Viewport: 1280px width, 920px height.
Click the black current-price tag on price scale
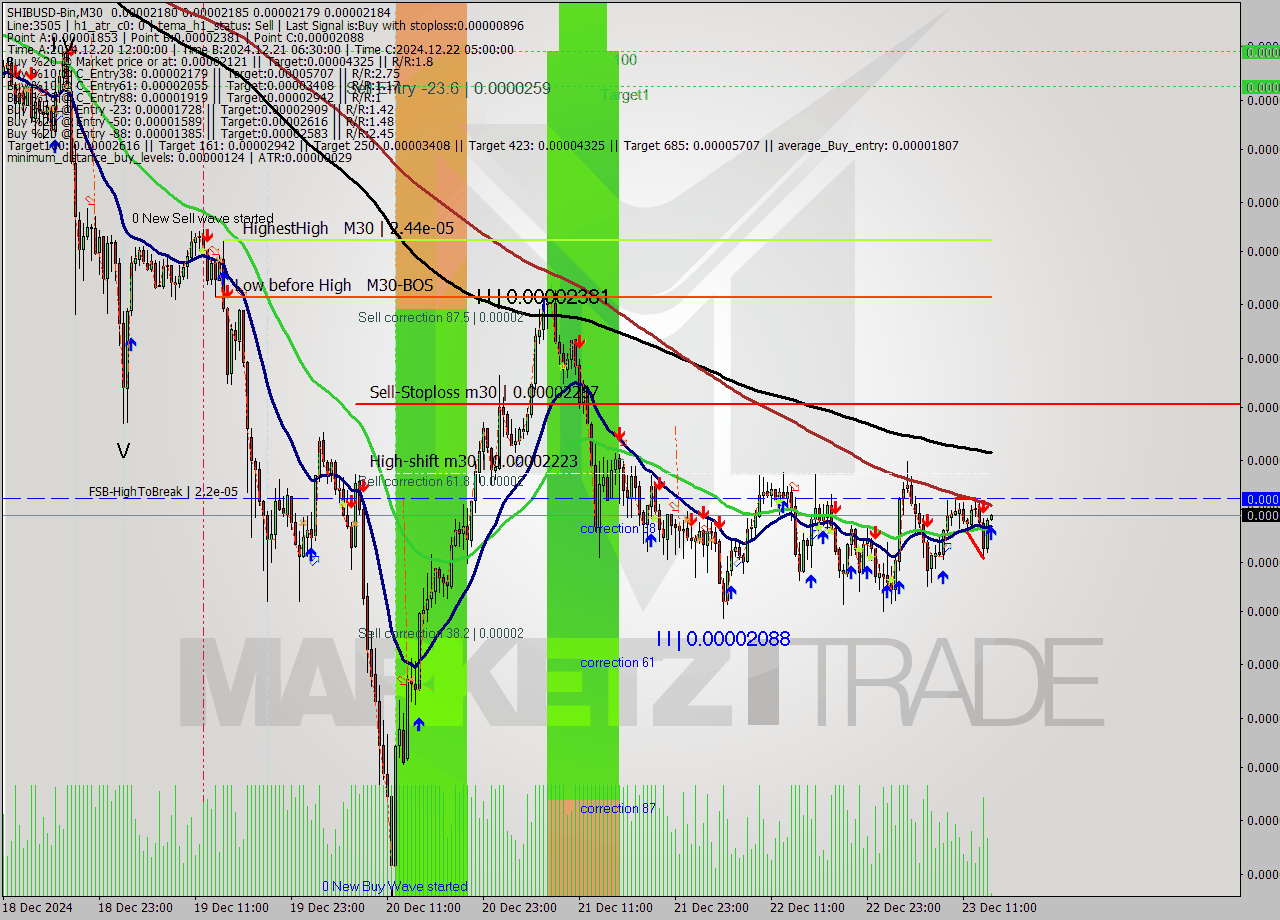pos(1260,515)
